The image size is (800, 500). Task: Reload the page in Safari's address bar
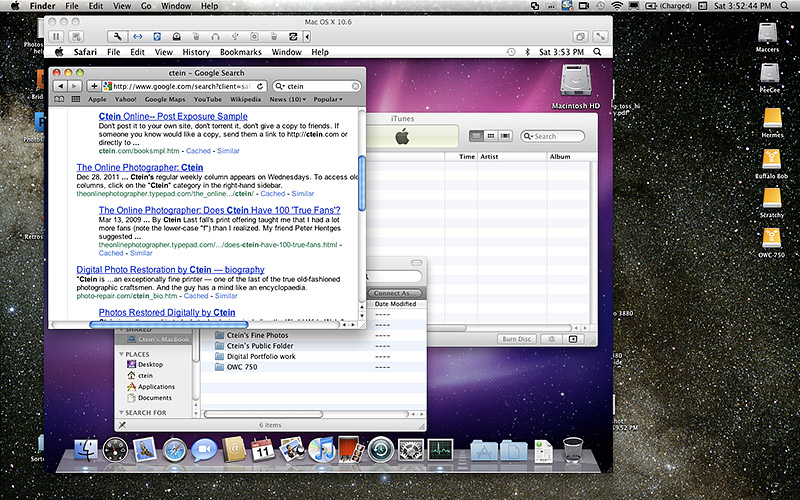click(x=261, y=87)
